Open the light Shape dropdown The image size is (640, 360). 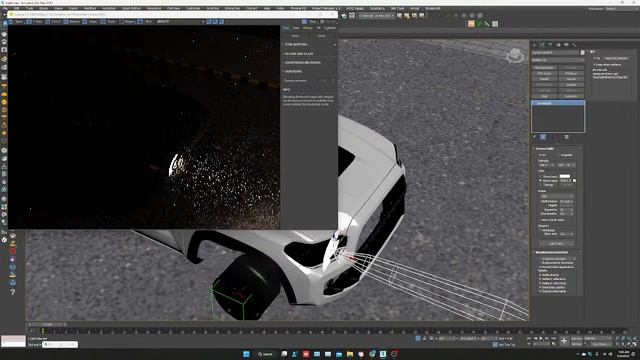[x=557, y=196]
